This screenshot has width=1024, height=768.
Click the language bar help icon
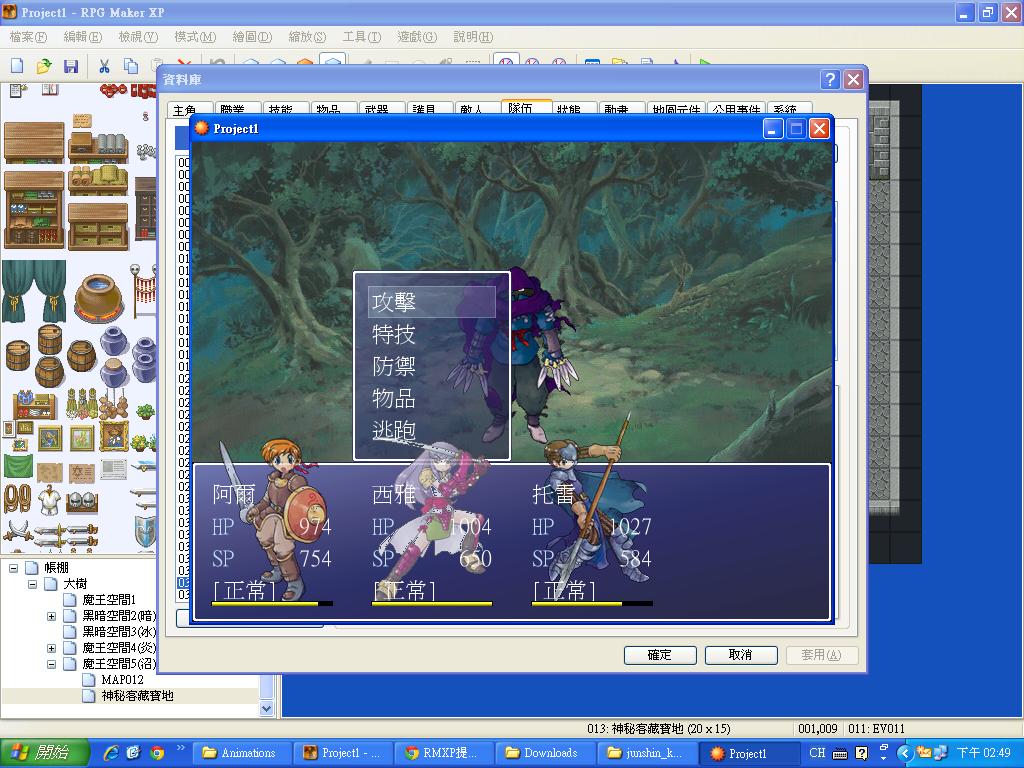pos(861,753)
